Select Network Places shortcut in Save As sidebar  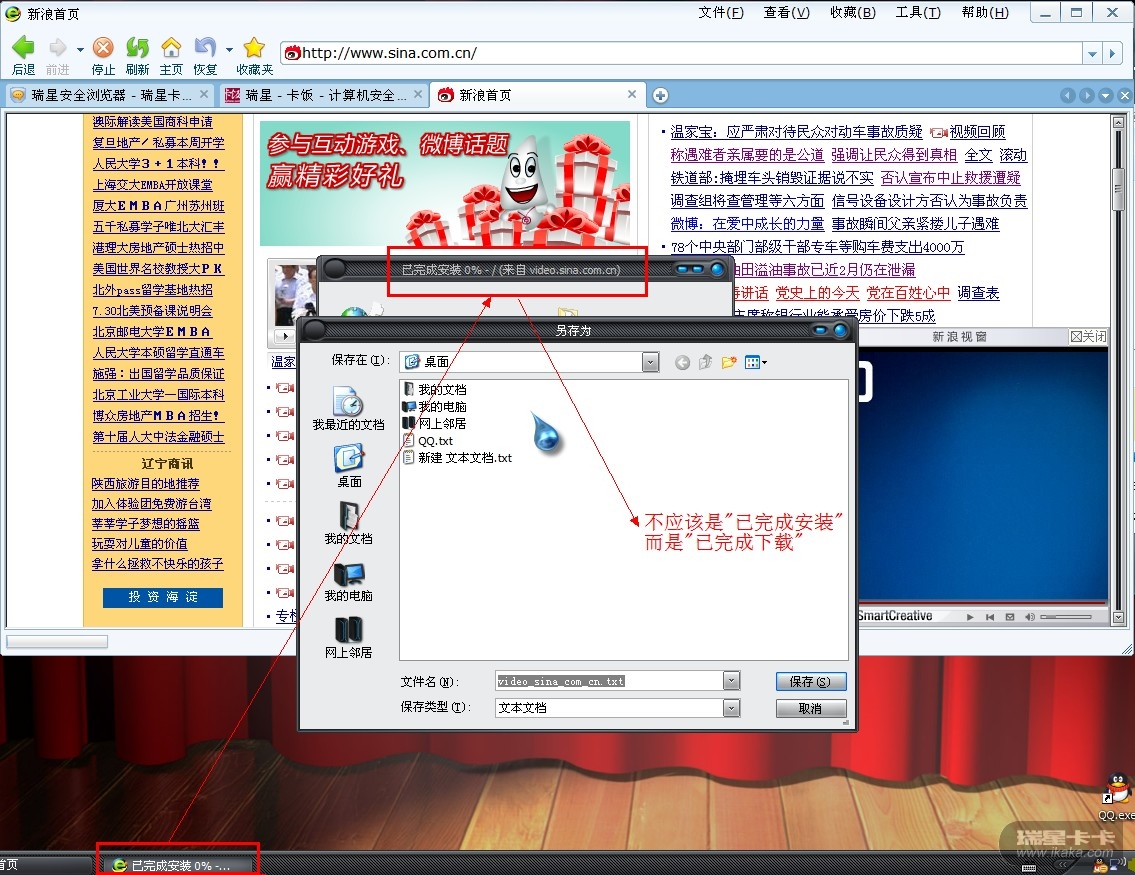coord(348,637)
